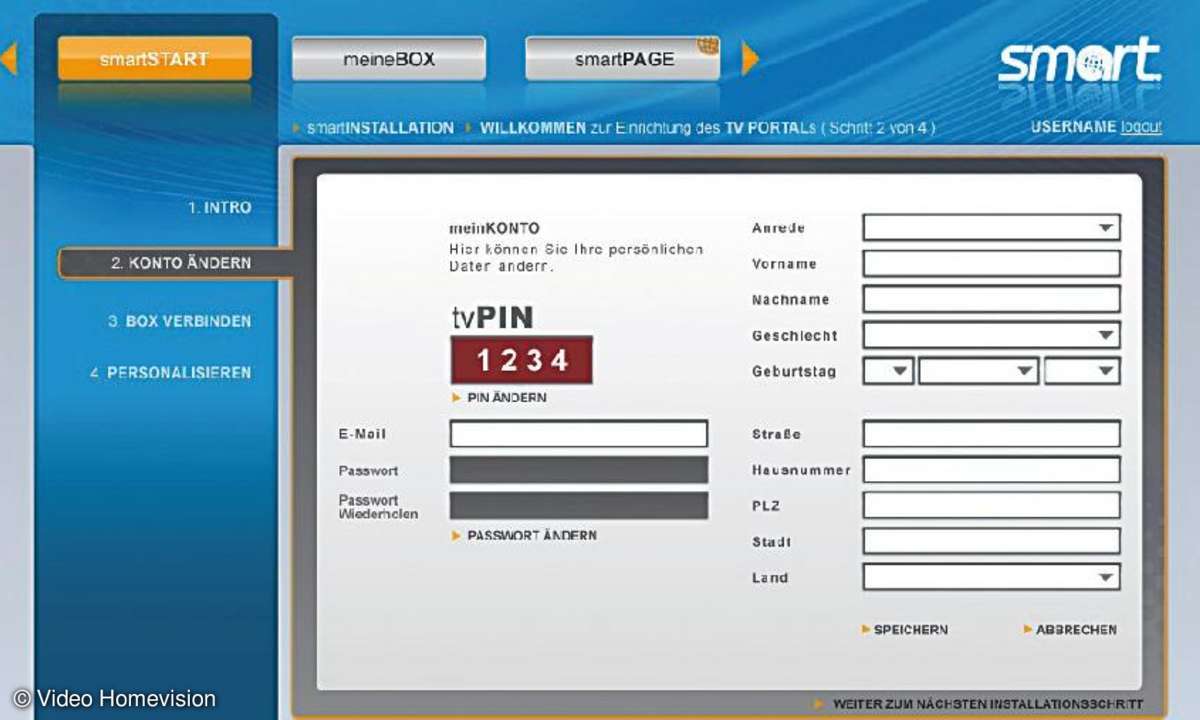Open the Geschlecht dropdown
The width and height of the screenshot is (1200, 720).
(991, 335)
